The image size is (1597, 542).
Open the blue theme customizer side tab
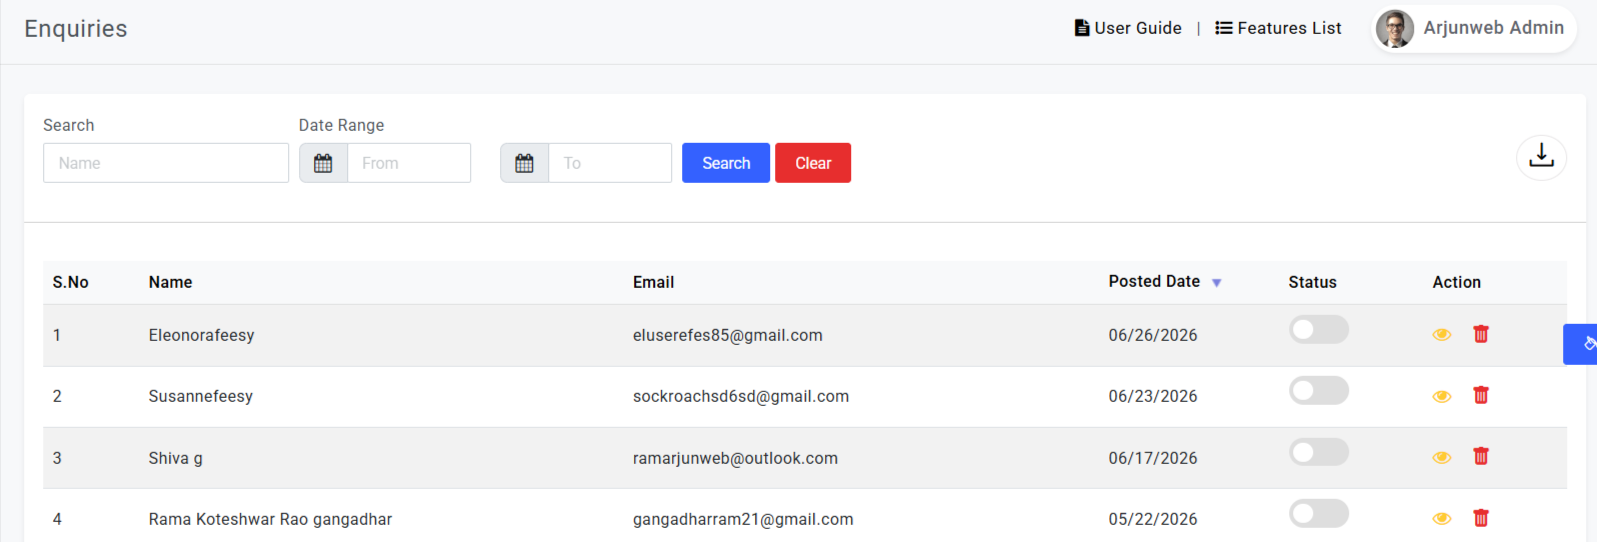pyautogui.click(x=1581, y=344)
